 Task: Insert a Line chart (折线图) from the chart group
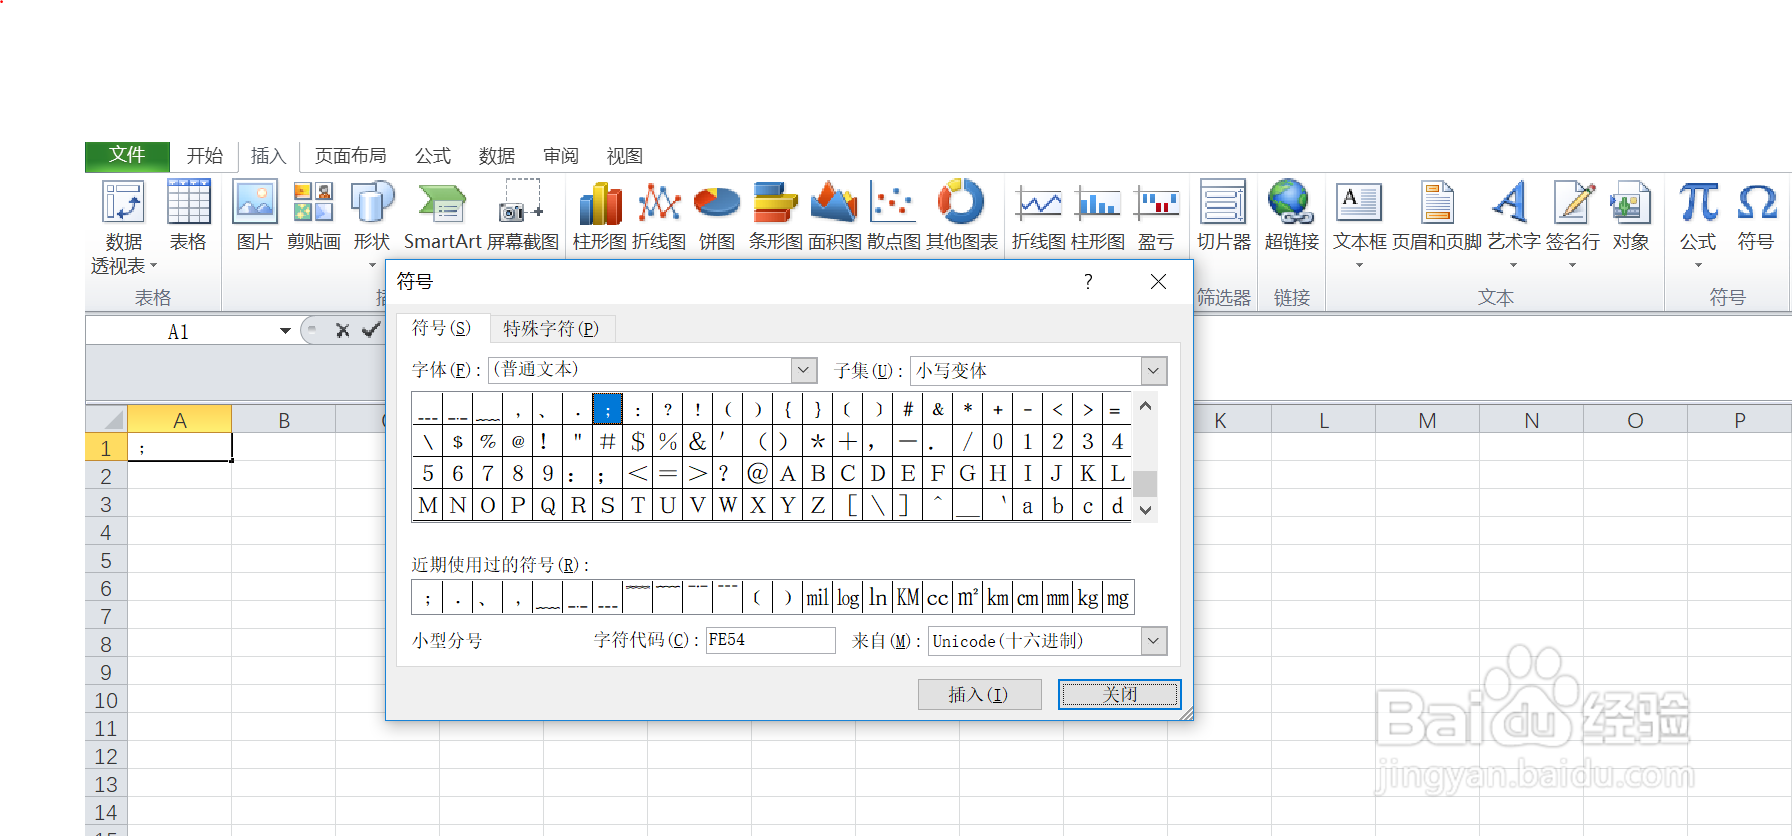(x=659, y=215)
